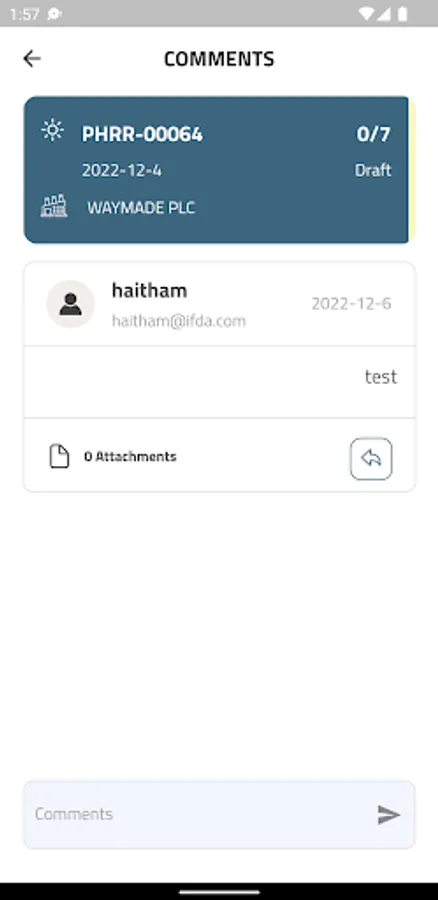This screenshot has height=900, width=438.
Task: Tap the reply arrow icon on comment
Action: point(371,459)
